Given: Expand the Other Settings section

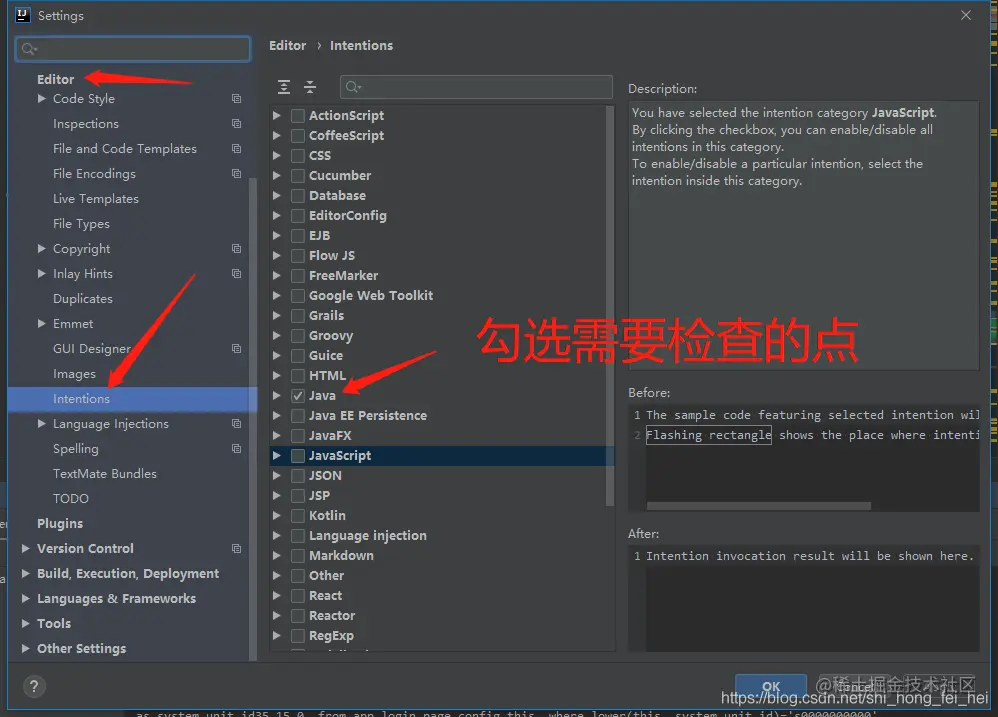Looking at the screenshot, I should point(25,649).
